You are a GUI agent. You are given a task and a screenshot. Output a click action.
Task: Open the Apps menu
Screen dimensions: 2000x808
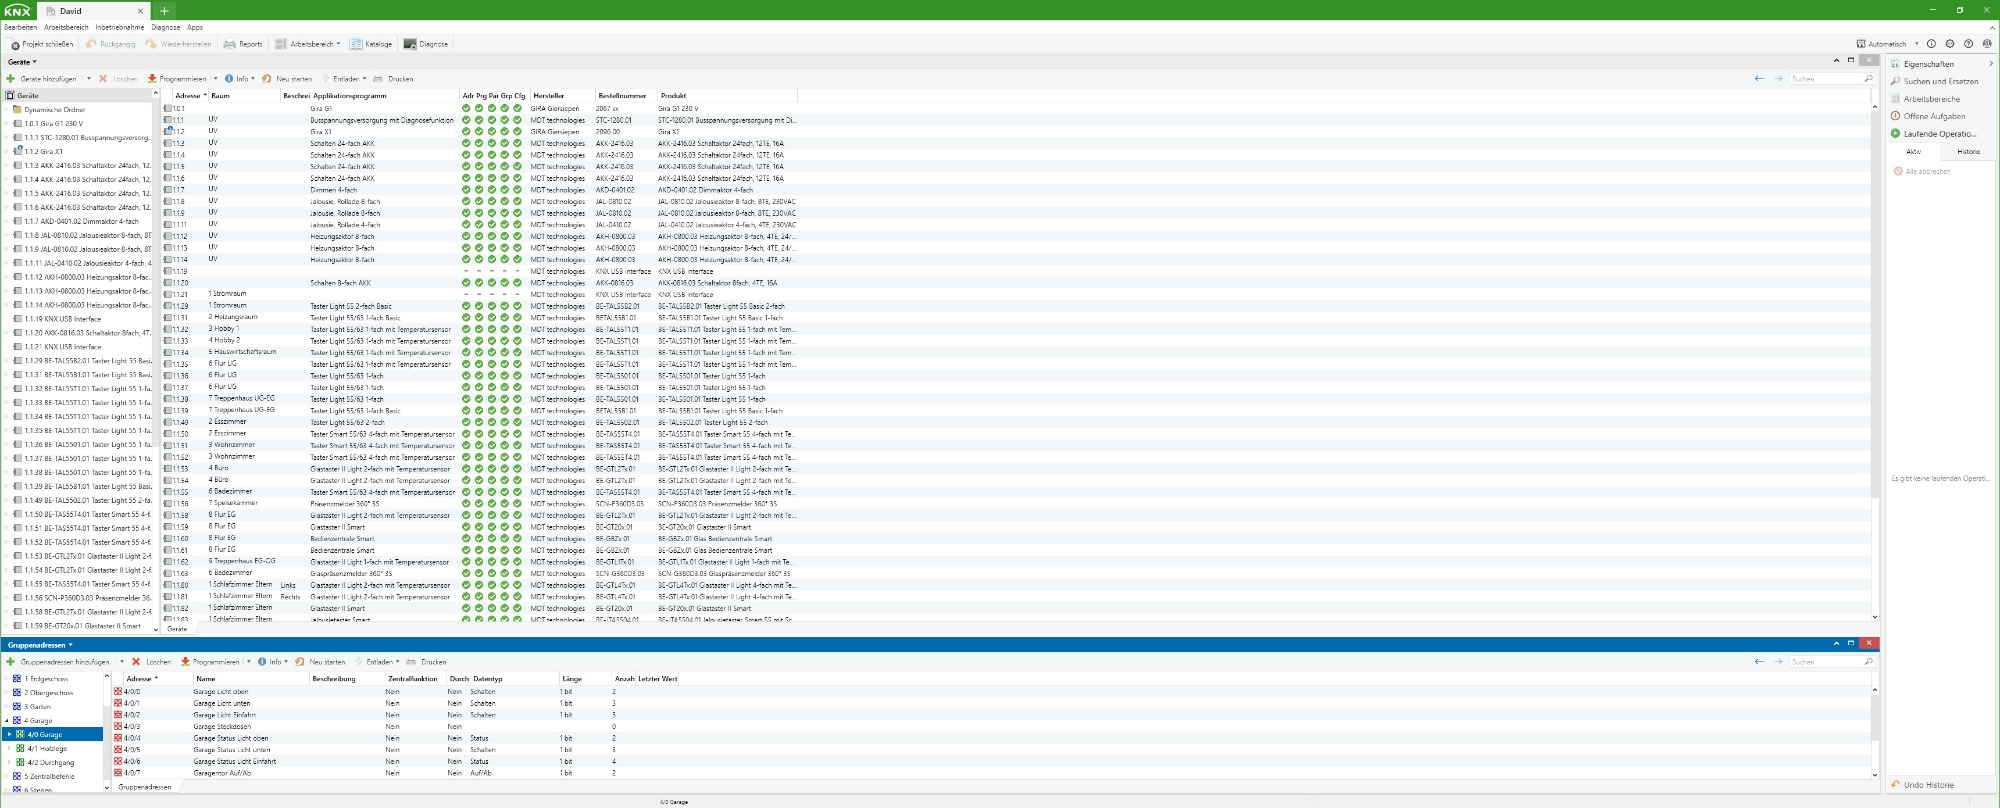point(195,28)
